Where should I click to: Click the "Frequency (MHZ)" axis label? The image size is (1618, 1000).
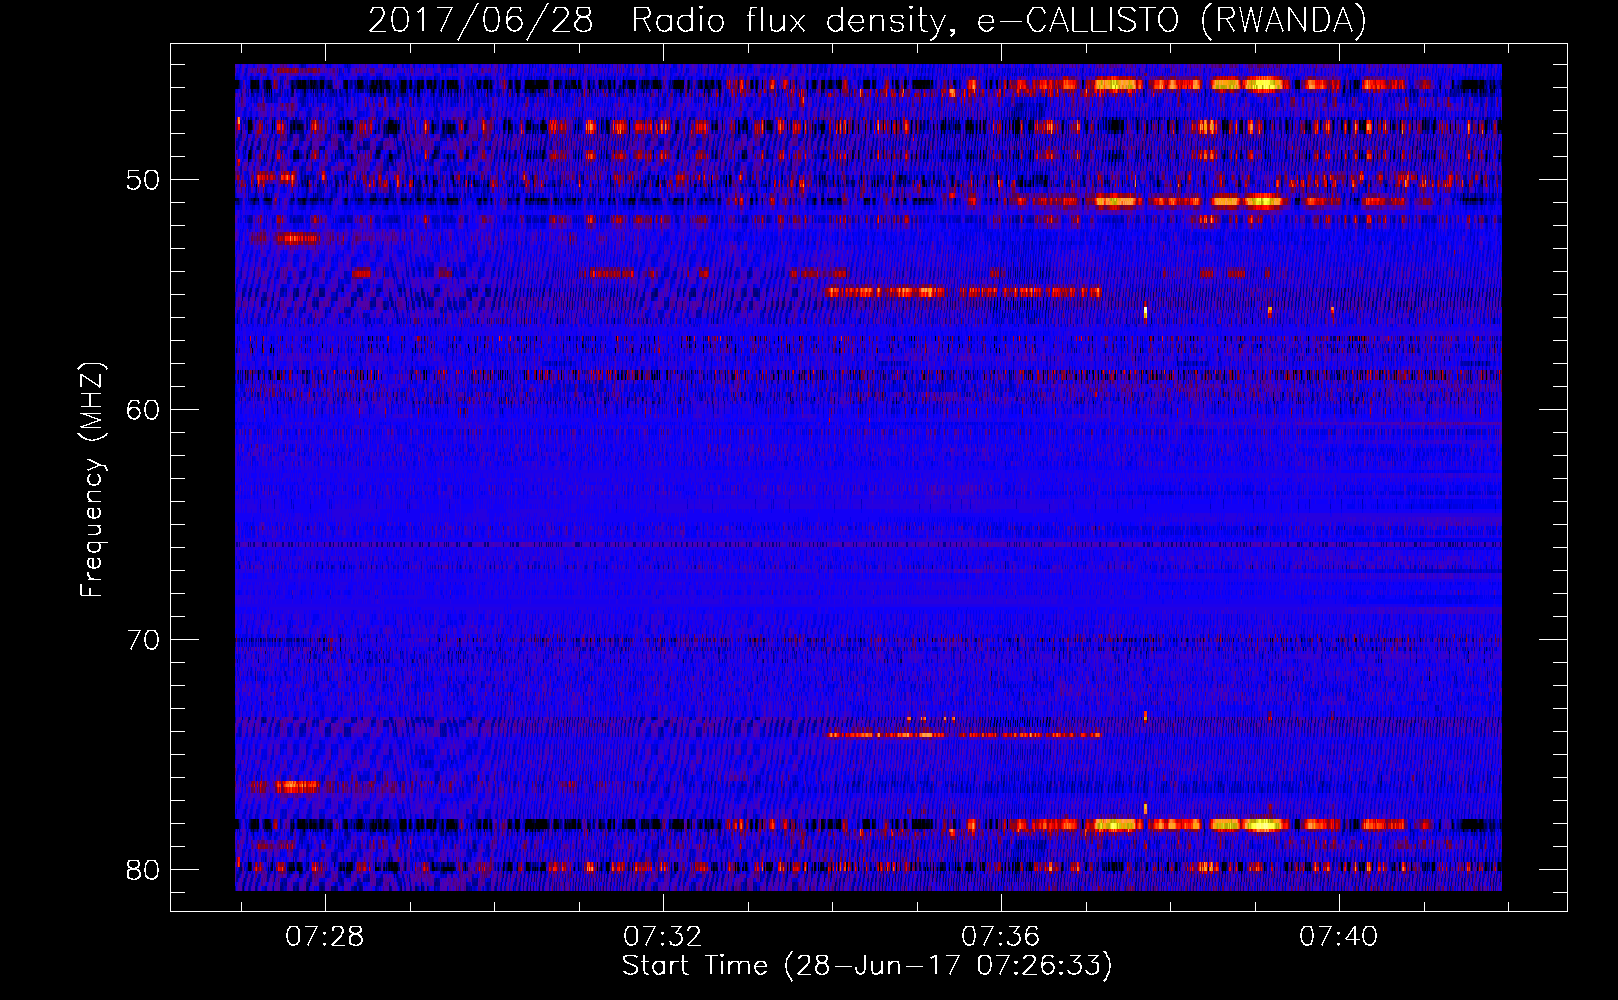click(x=92, y=480)
